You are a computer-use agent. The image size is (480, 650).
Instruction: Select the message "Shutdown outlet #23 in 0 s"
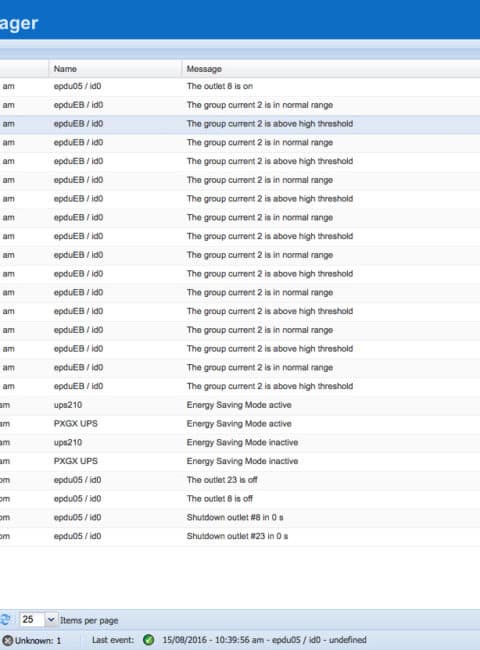(x=238, y=536)
